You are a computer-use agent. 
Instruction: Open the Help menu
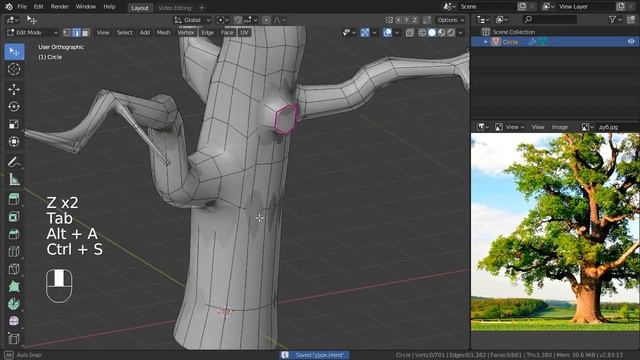(x=109, y=7)
